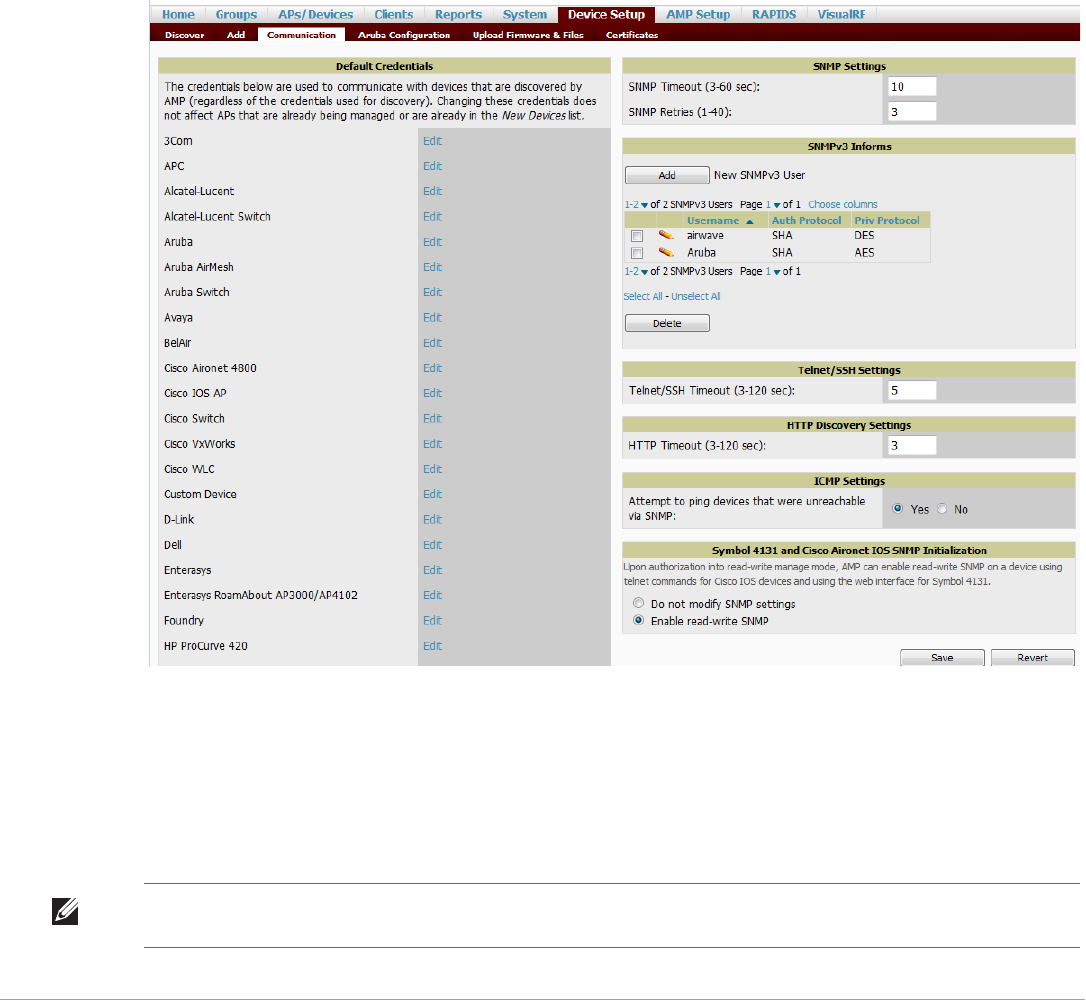Select Yes for pinging unreachable devices
Viewport: 1086px width, 1000px height.
(898, 508)
